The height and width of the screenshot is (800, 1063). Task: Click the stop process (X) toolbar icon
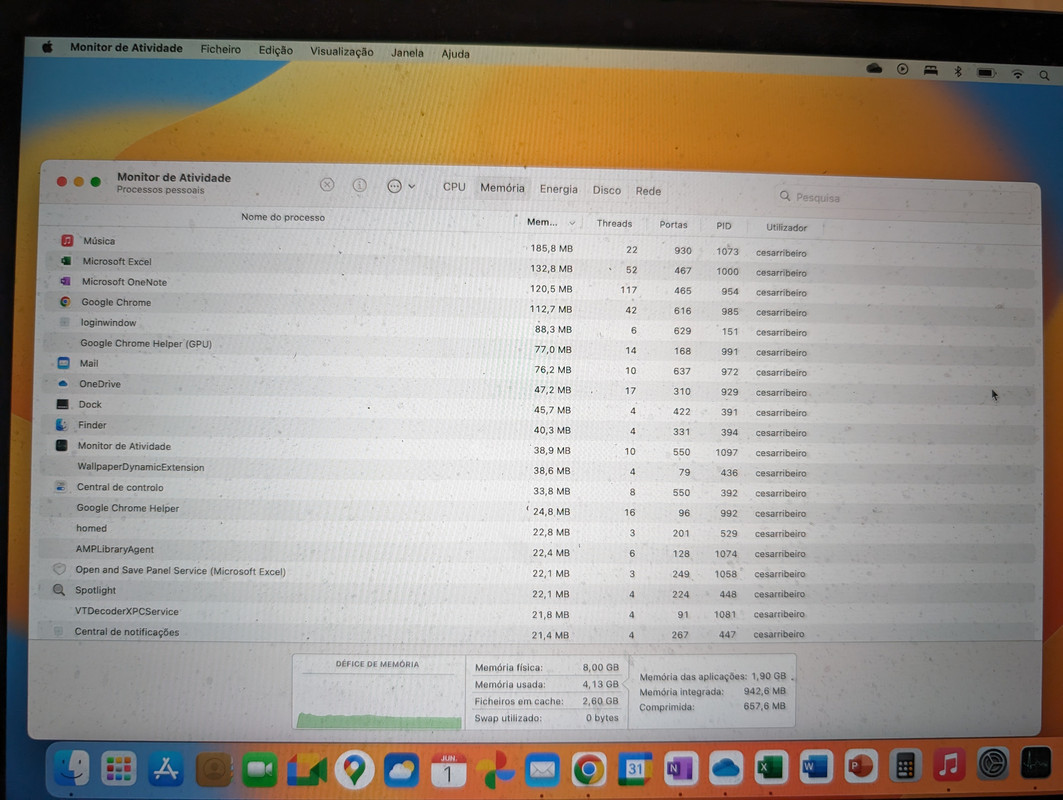pyautogui.click(x=327, y=184)
